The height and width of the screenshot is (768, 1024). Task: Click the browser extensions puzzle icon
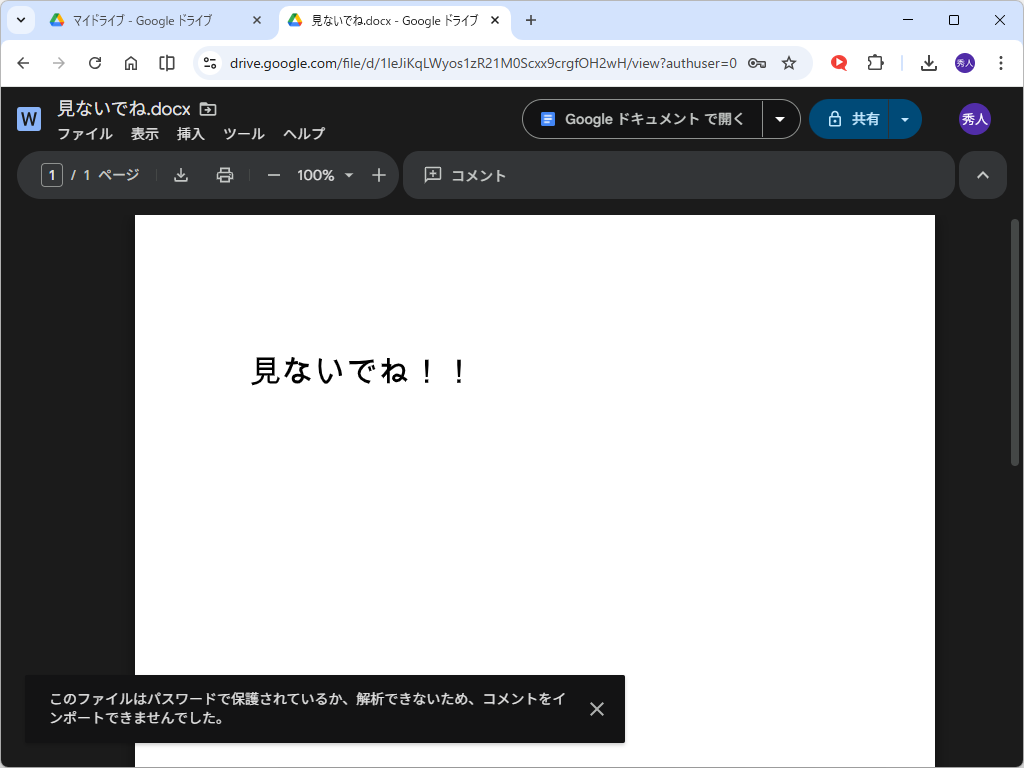(x=875, y=62)
